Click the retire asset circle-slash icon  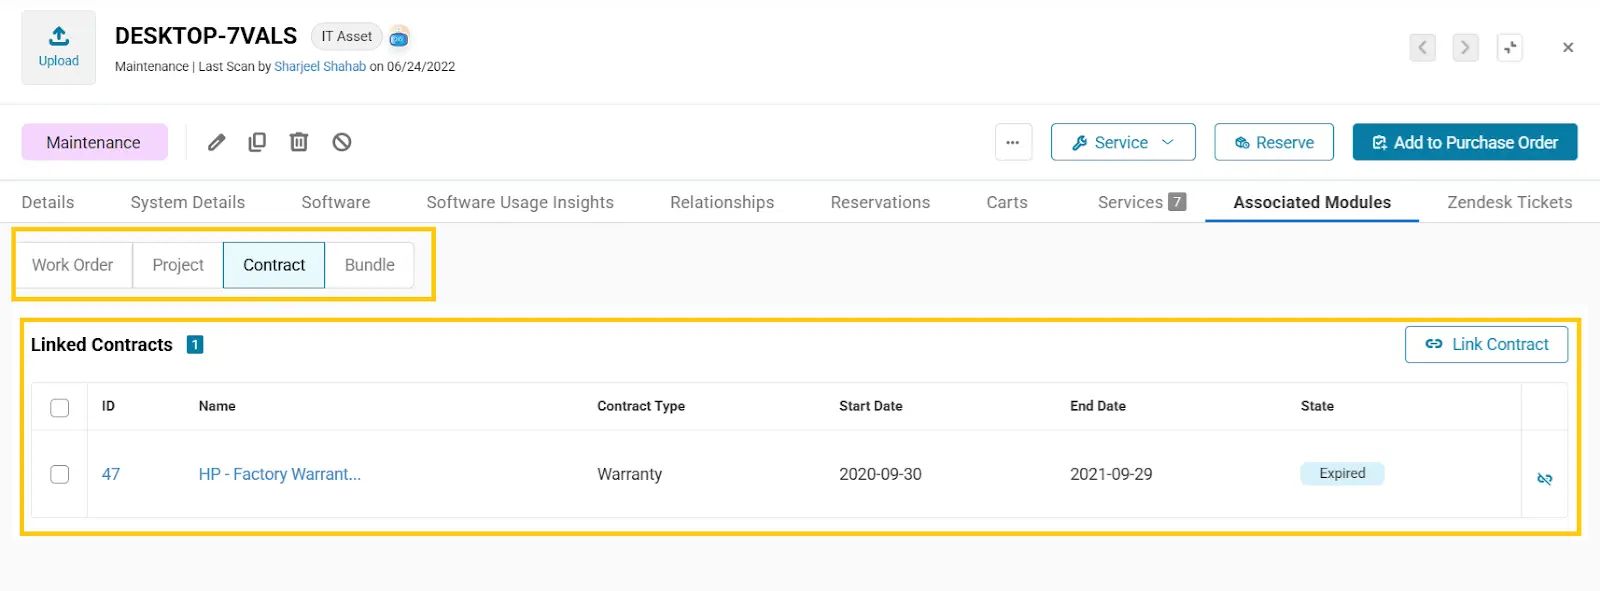(342, 142)
